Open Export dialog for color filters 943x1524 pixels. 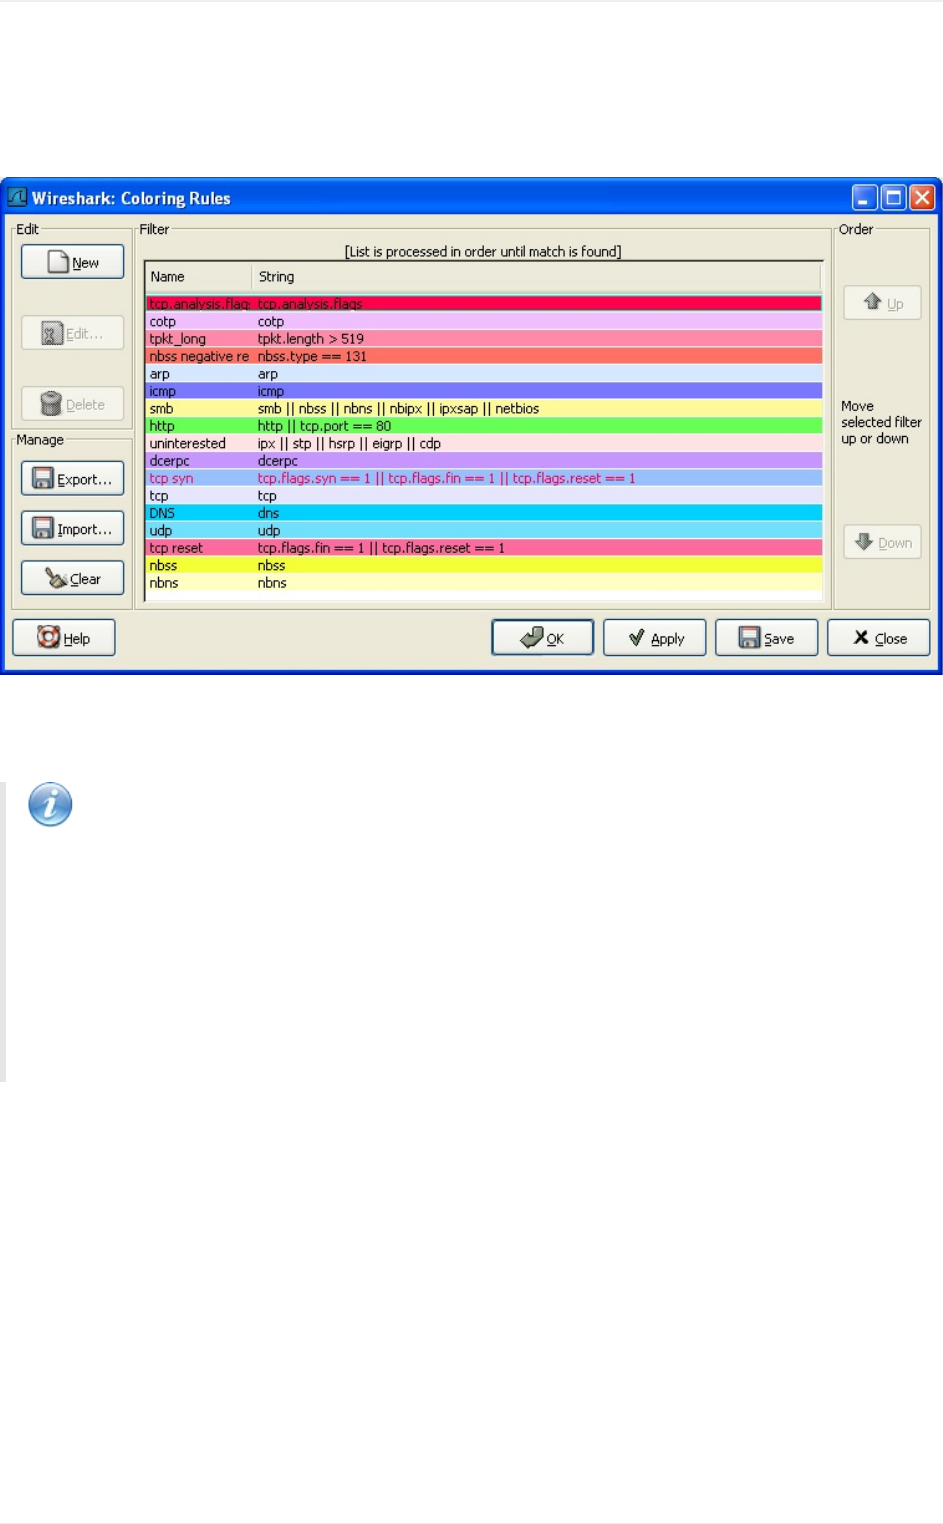point(72,479)
